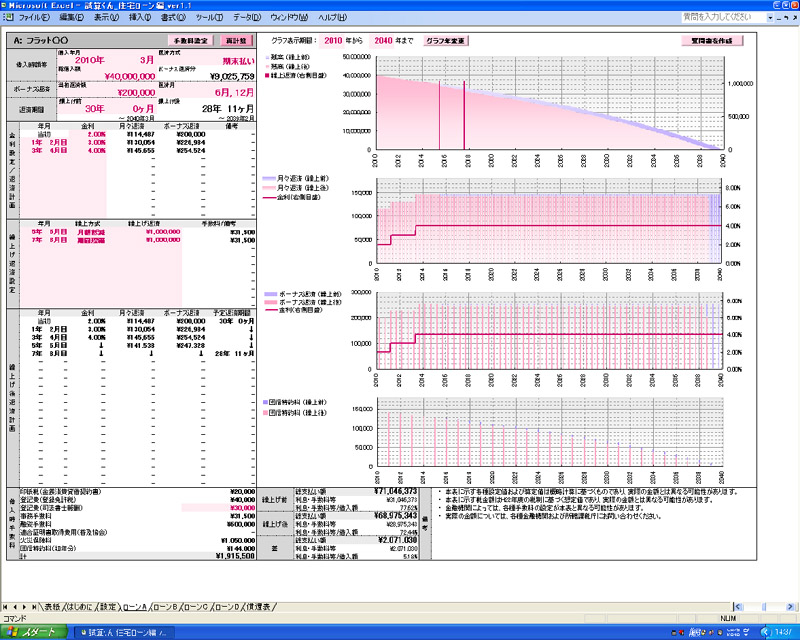Select the bonus months 6月, 12月 cell

point(234,93)
